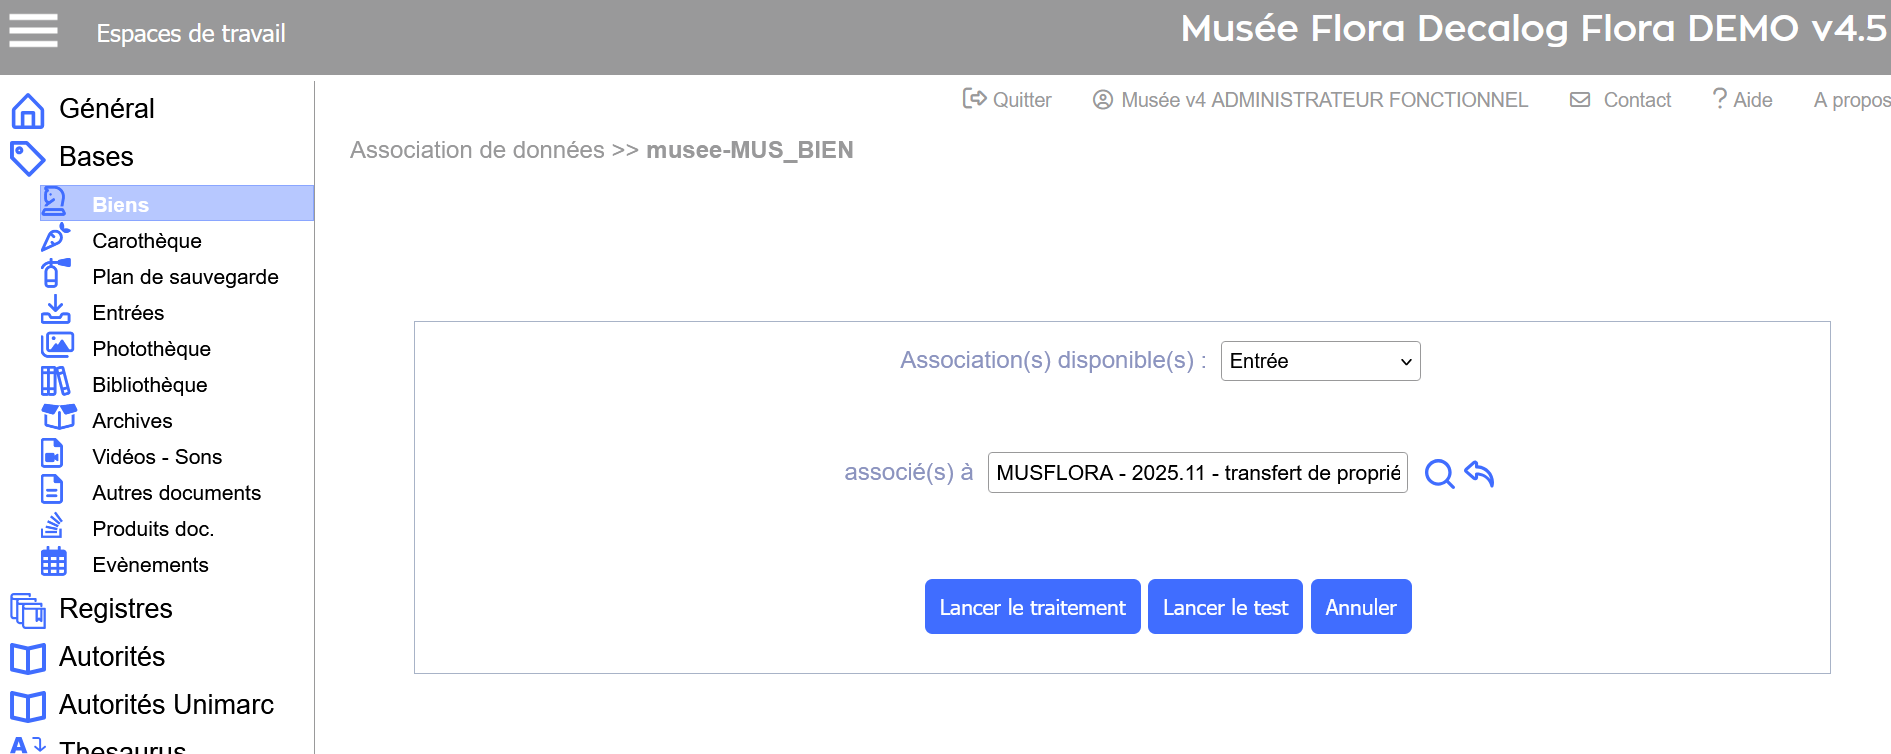The height and width of the screenshot is (754, 1891).
Task: Expand the Registres section
Action: [x=115, y=608]
